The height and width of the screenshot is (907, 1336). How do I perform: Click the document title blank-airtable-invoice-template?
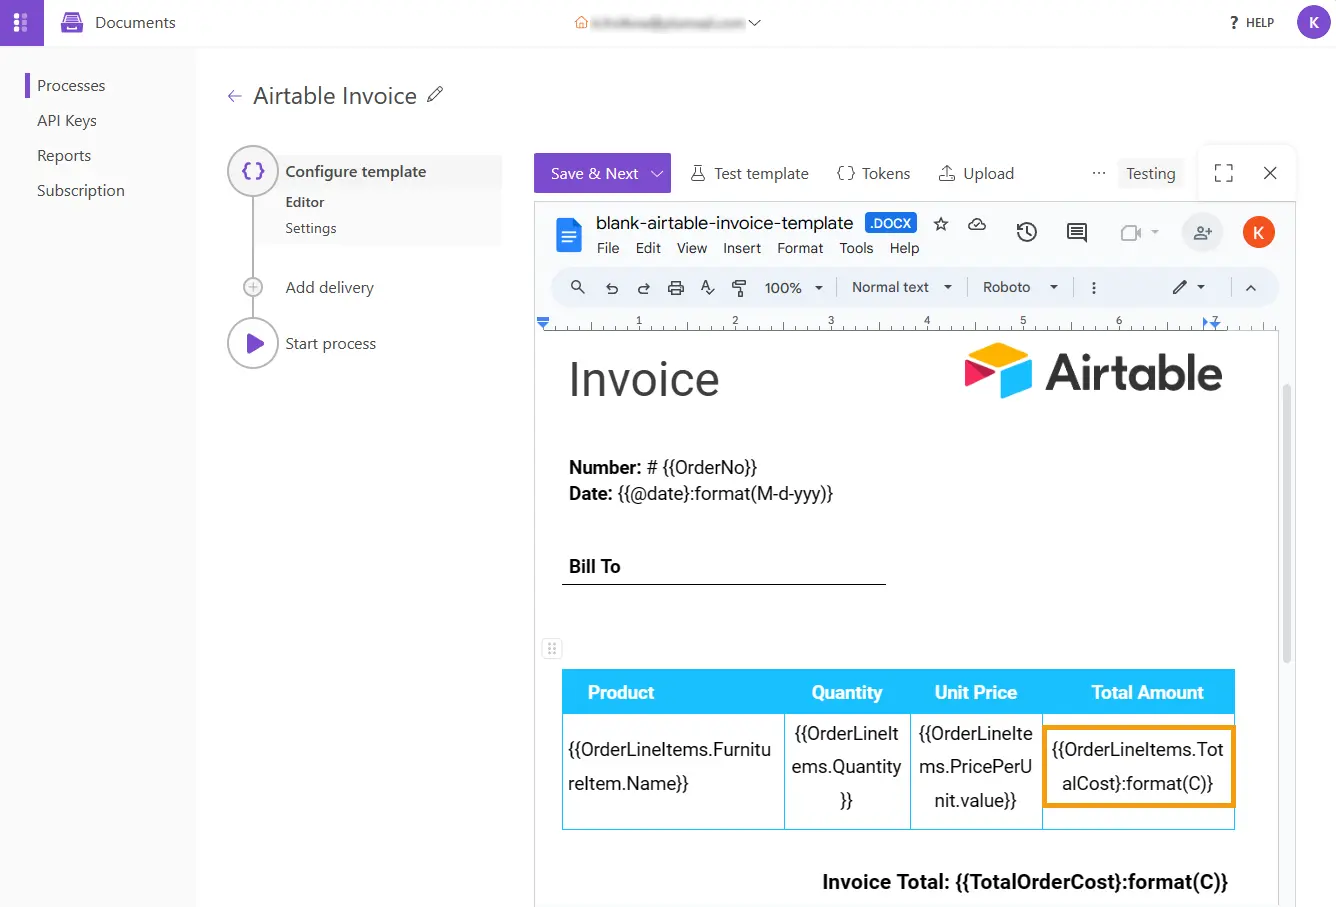pos(724,223)
